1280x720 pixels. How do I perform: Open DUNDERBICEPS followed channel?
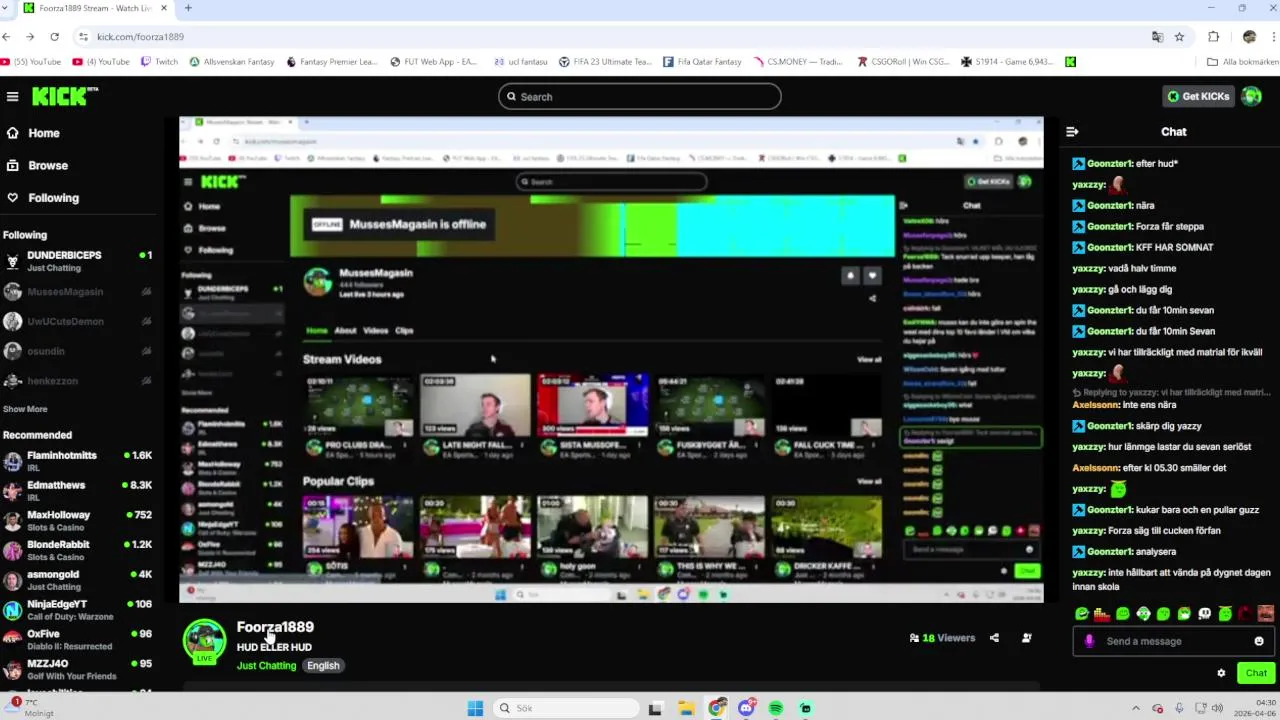[78, 261]
